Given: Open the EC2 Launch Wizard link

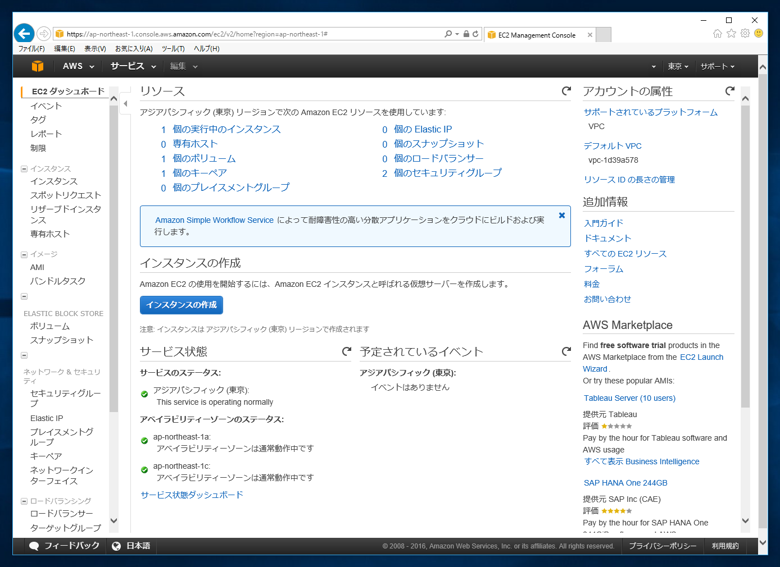Looking at the screenshot, I should [x=653, y=363].
